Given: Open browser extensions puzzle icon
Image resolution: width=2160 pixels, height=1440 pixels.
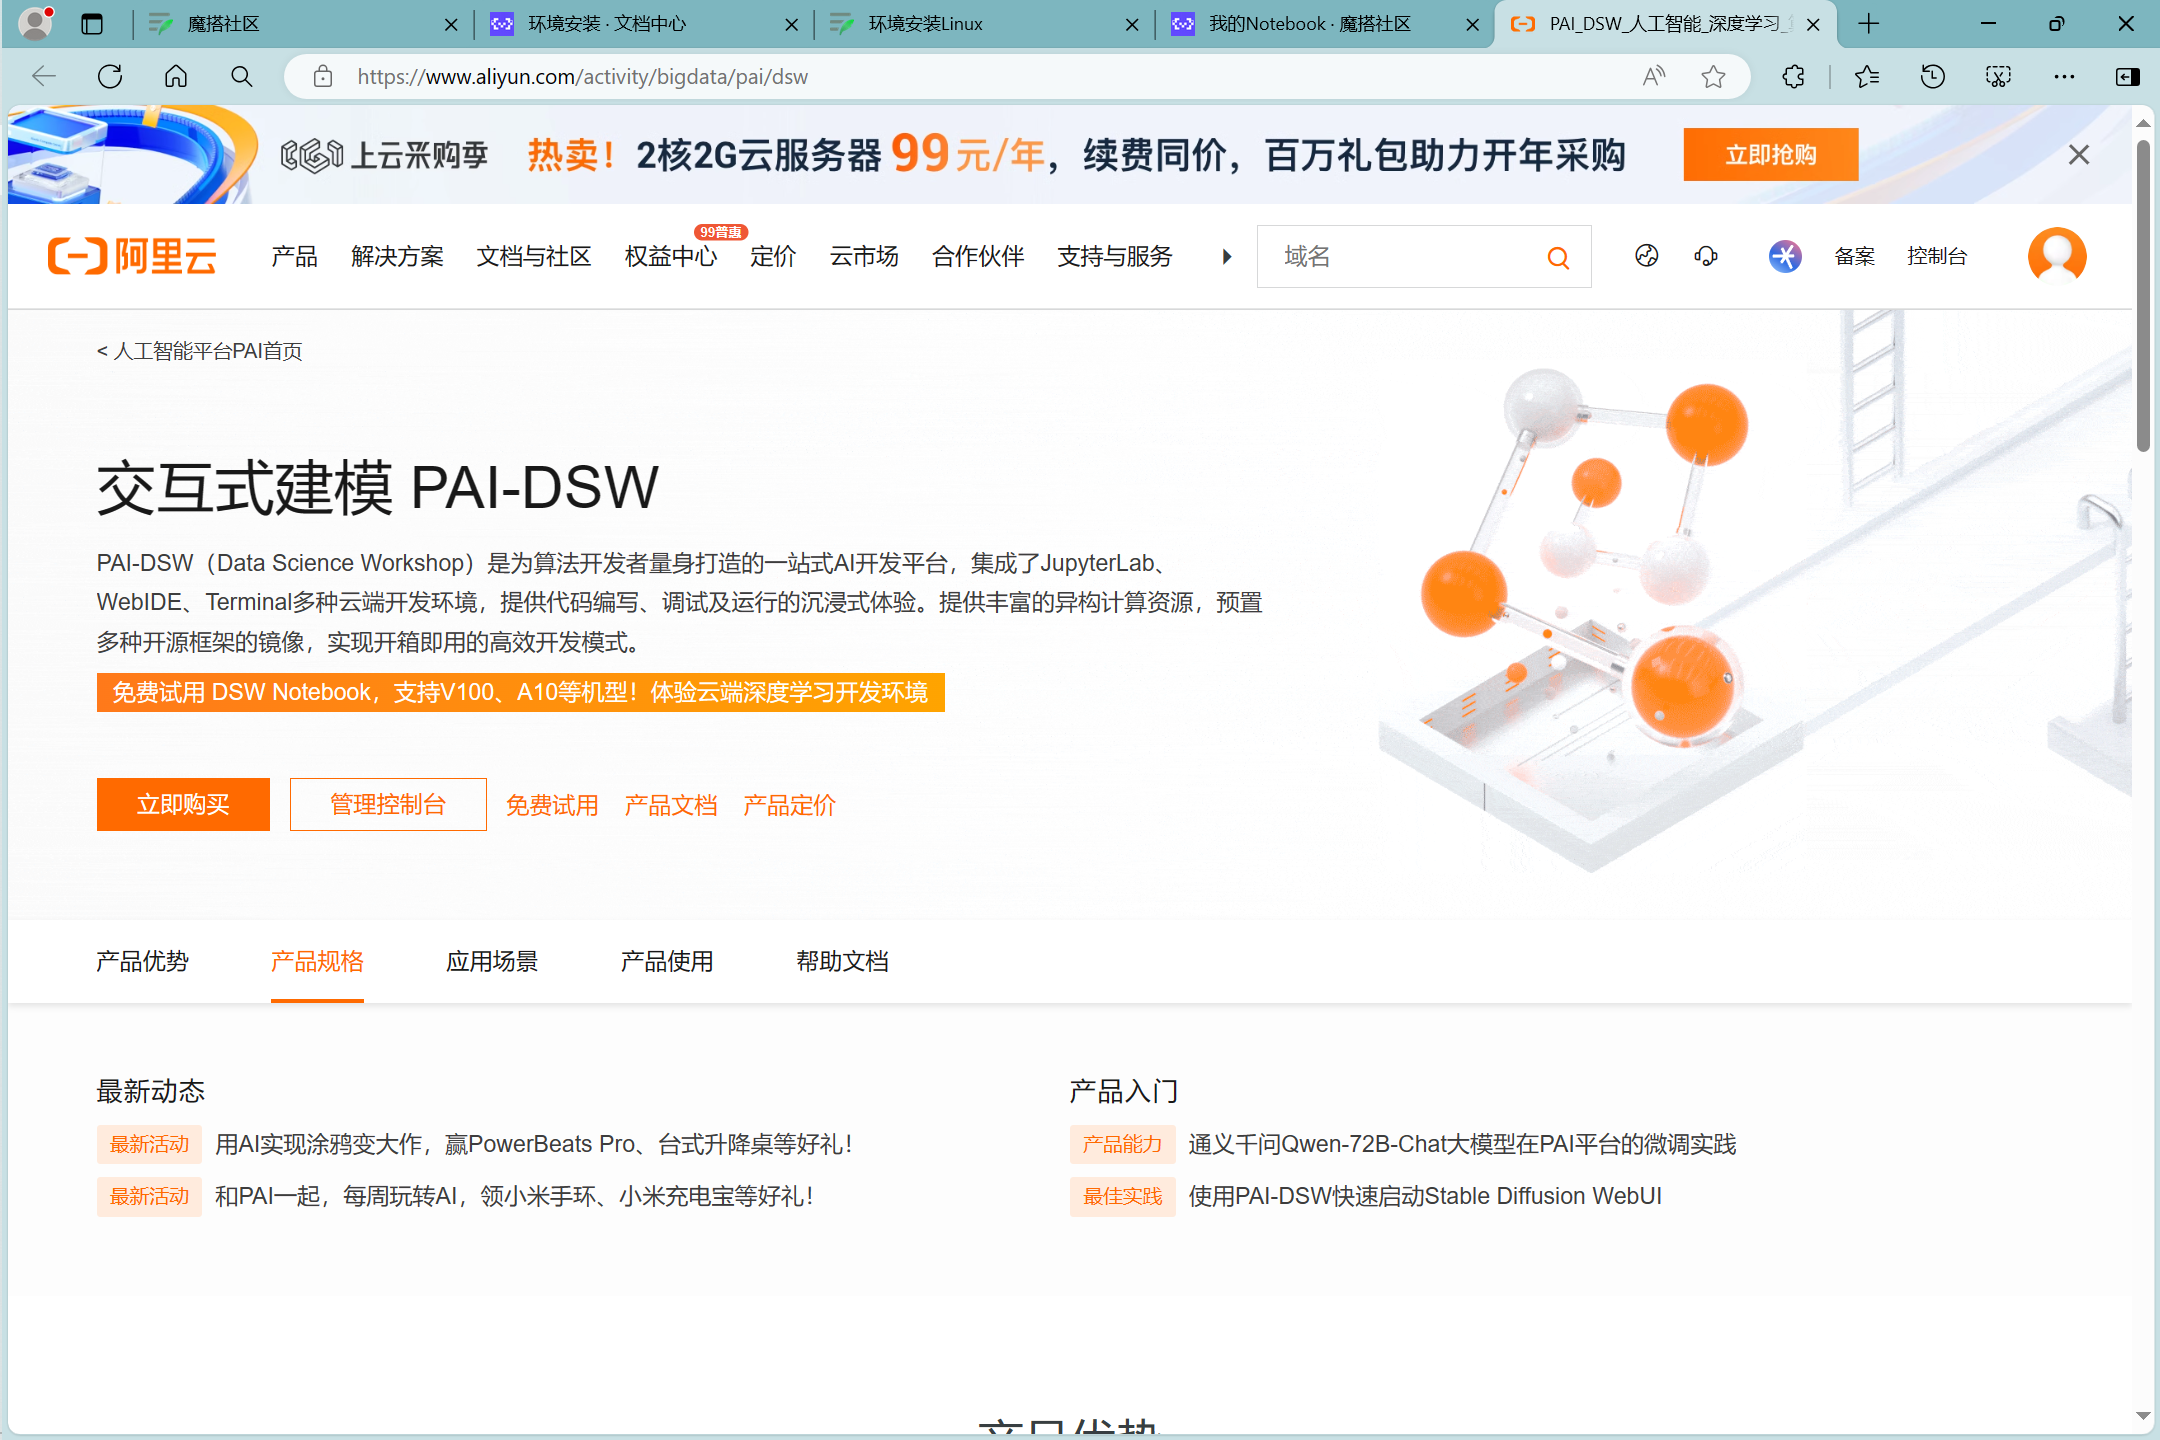Looking at the screenshot, I should [x=1794, y=77].
